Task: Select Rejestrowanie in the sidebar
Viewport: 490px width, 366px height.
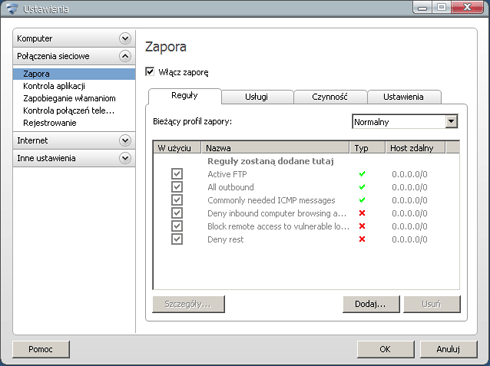Action: [x=50, y=123]
